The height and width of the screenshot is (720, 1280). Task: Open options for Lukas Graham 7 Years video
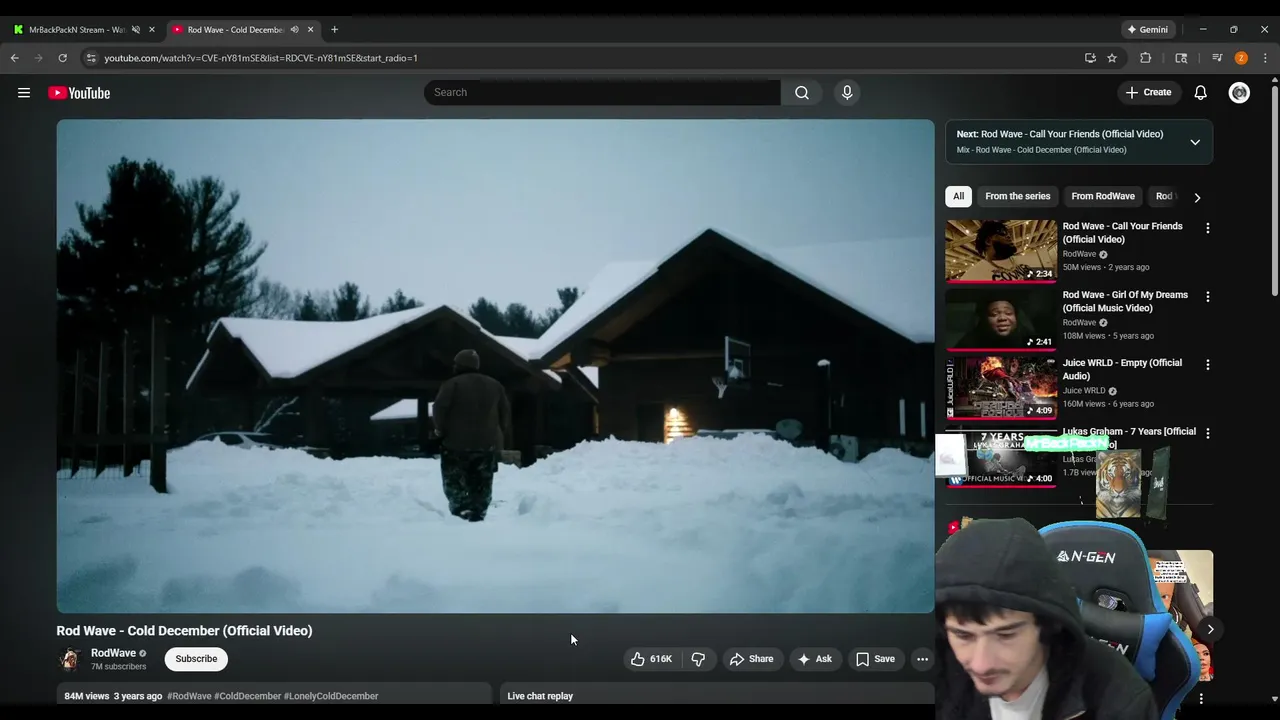pos(1207,433)
